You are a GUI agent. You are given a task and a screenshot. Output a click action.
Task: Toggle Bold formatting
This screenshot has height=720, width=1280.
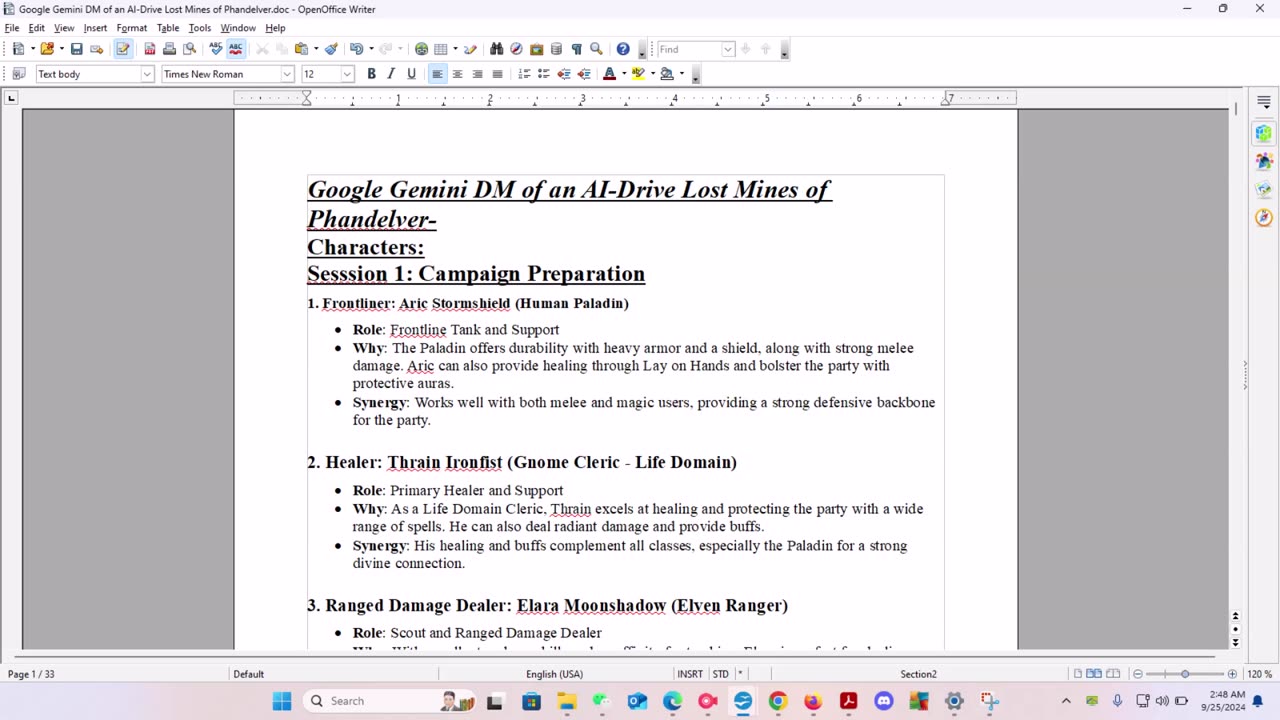(371, 74)
